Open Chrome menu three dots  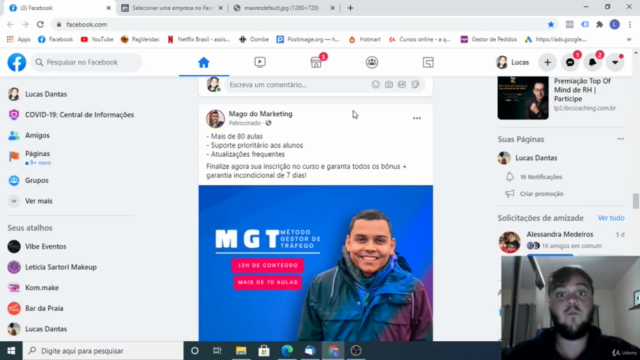point(630,24)
